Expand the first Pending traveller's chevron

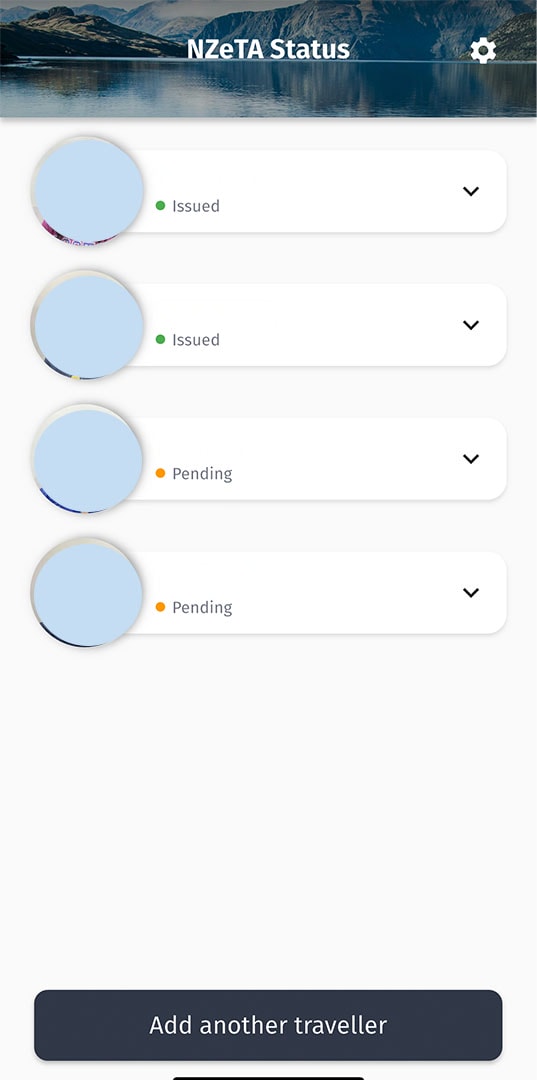(x=471, y=459)
